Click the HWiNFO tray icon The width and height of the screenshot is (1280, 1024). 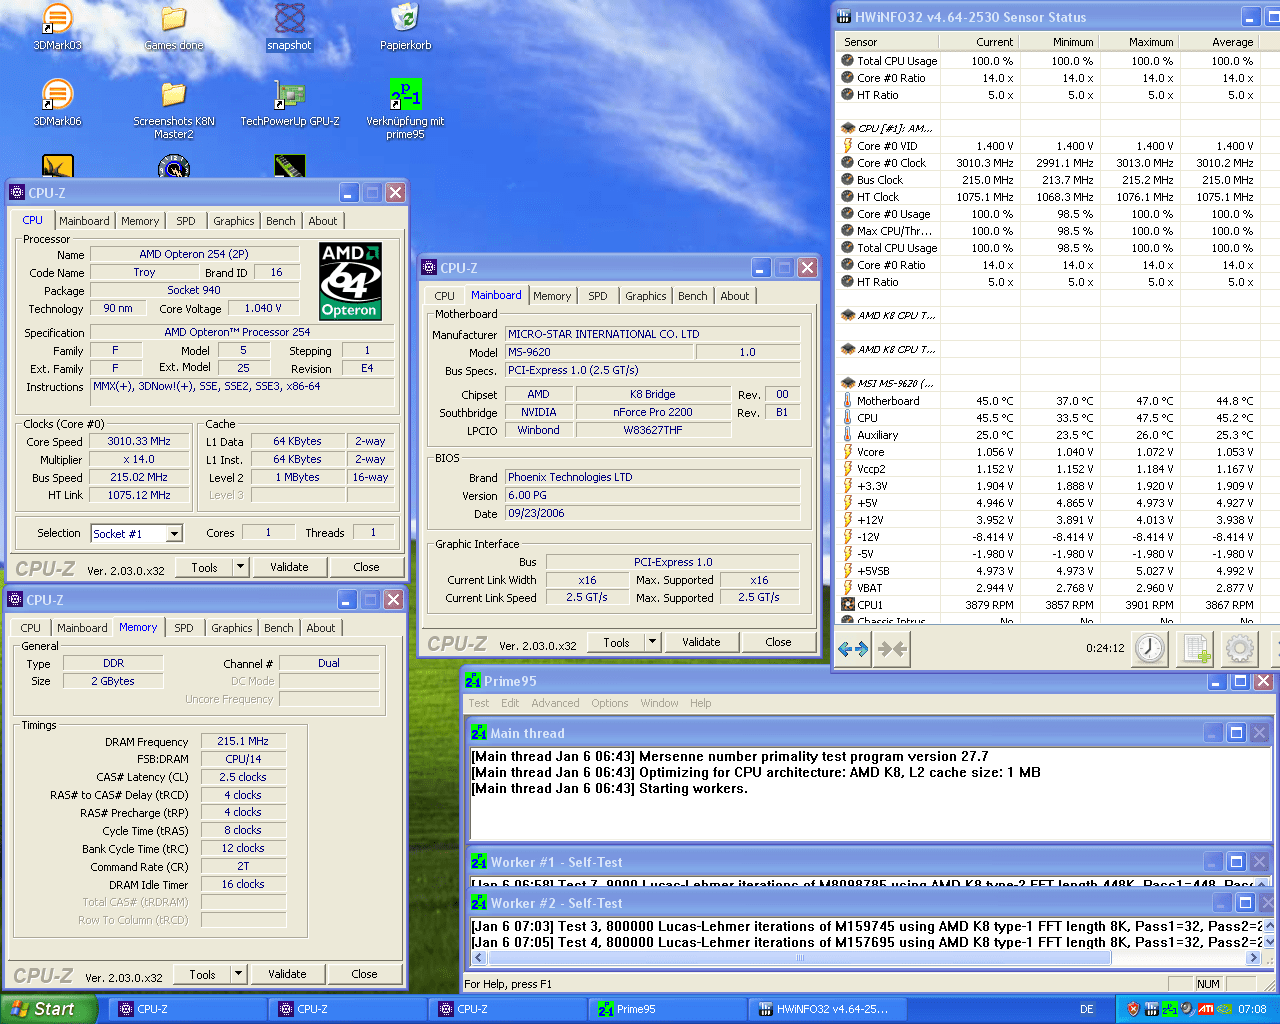[1151, 1009]
